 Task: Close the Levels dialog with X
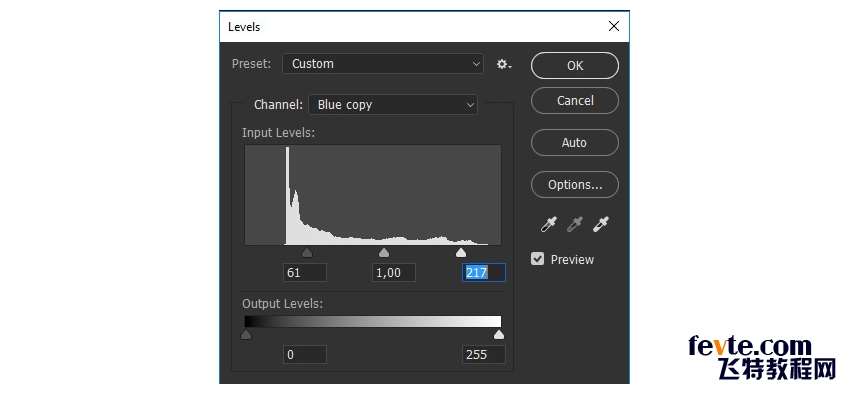(614, 26)
